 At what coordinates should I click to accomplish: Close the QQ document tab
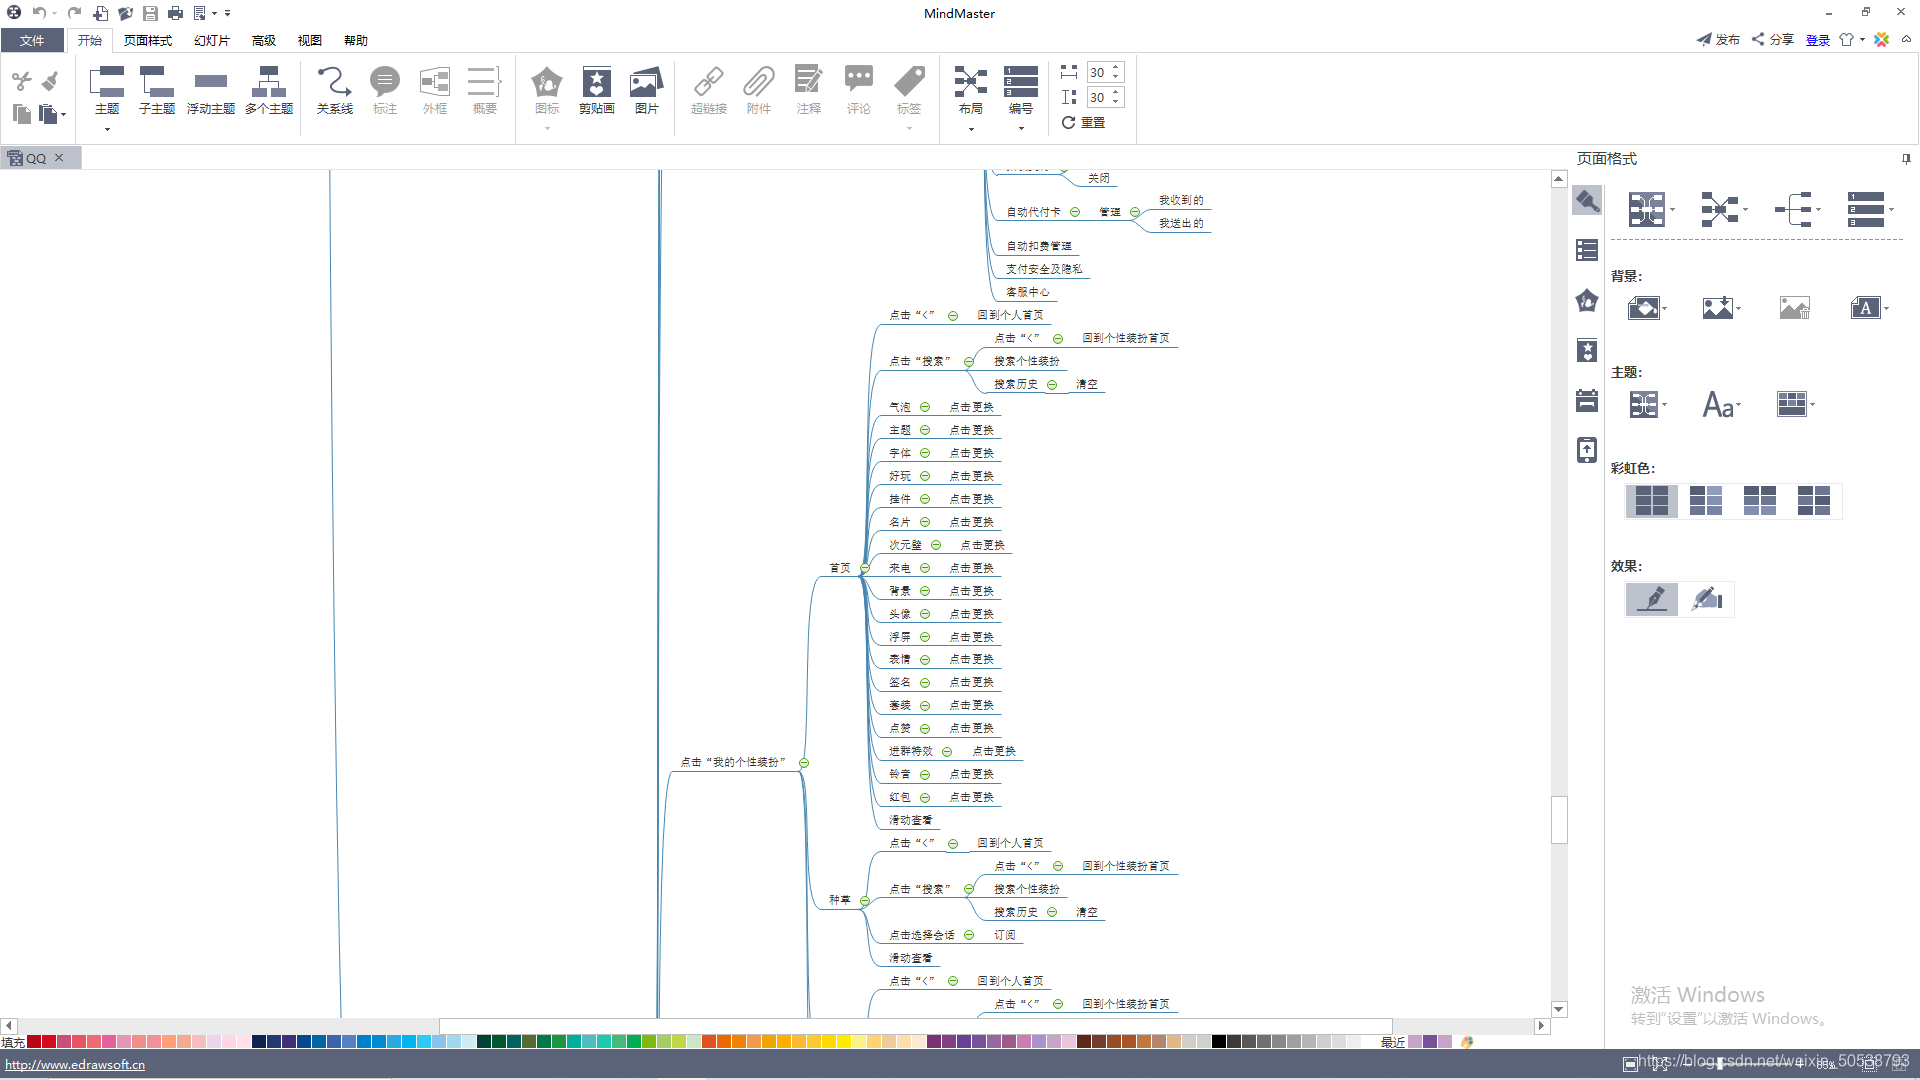pos(59,158)
